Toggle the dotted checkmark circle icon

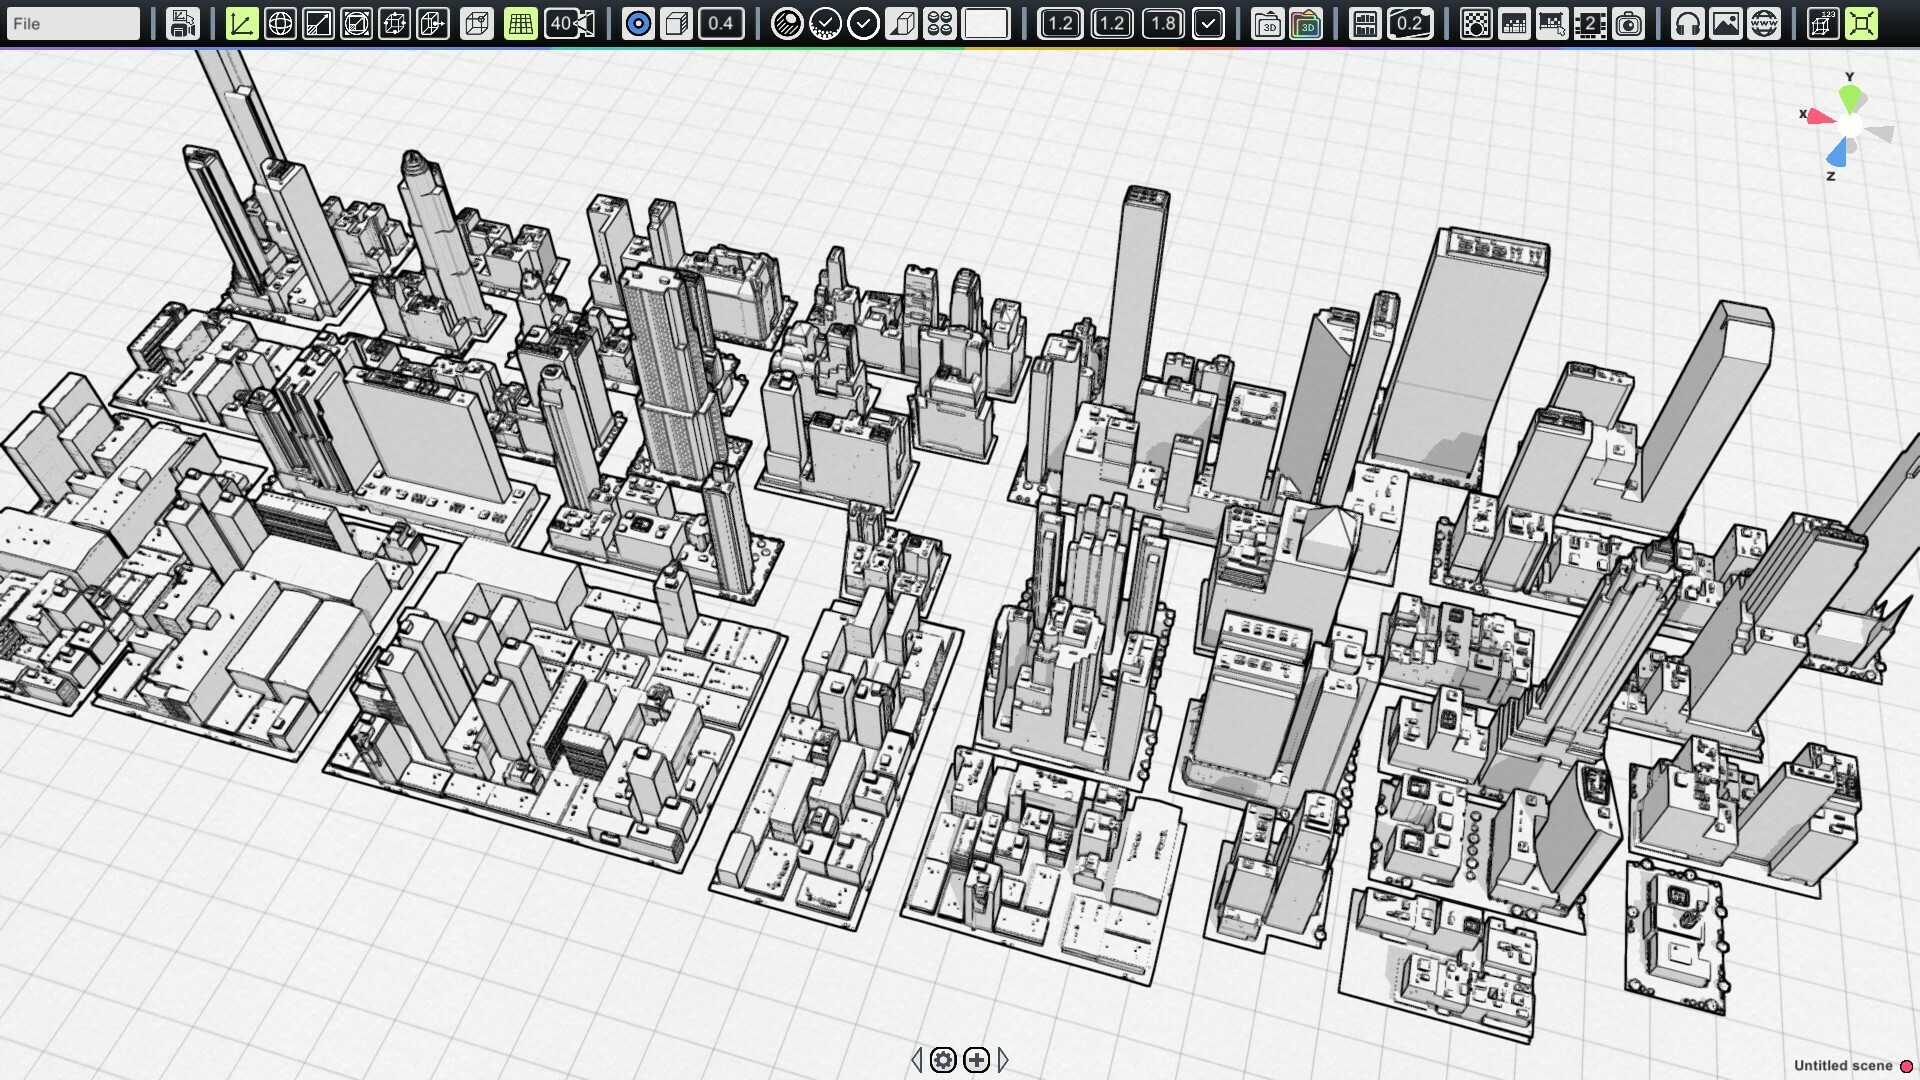coord(826,23)
